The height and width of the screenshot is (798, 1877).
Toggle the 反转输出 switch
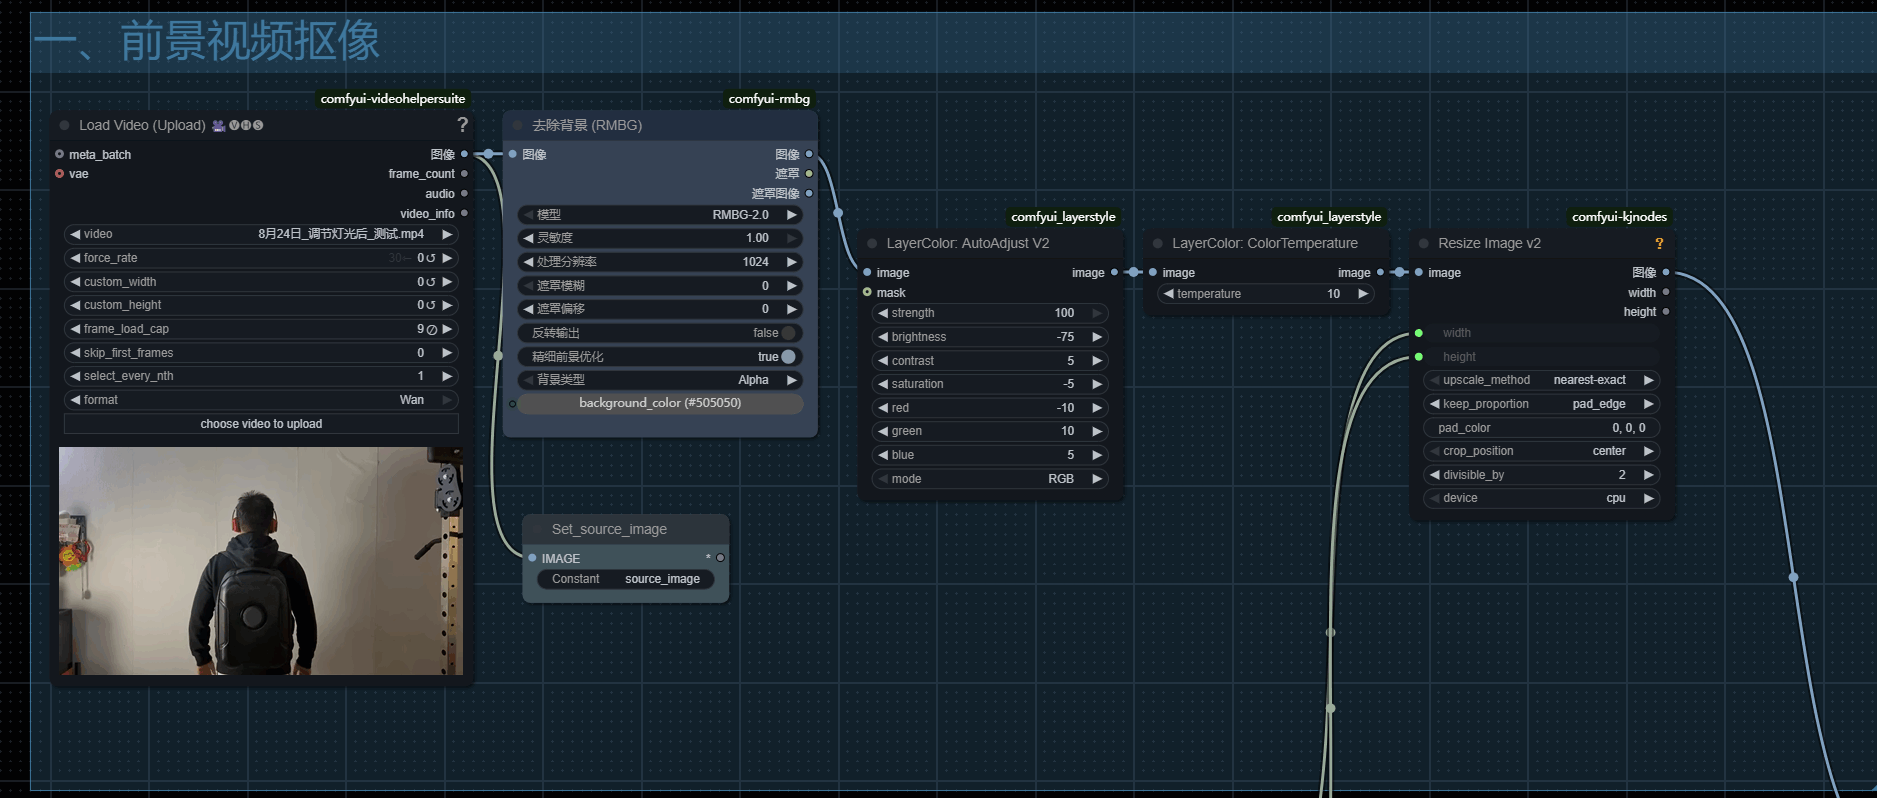(x=788, y=333)
